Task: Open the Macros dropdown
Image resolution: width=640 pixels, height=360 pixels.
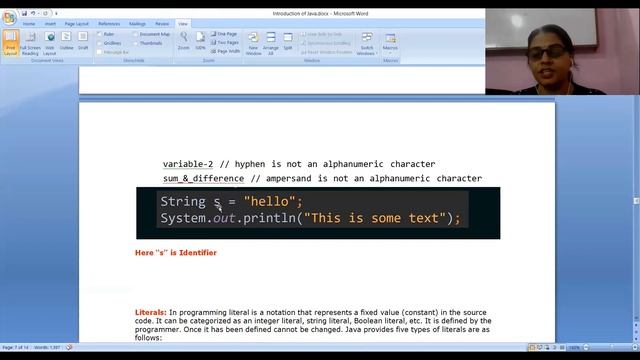Action: click(390, 44)
